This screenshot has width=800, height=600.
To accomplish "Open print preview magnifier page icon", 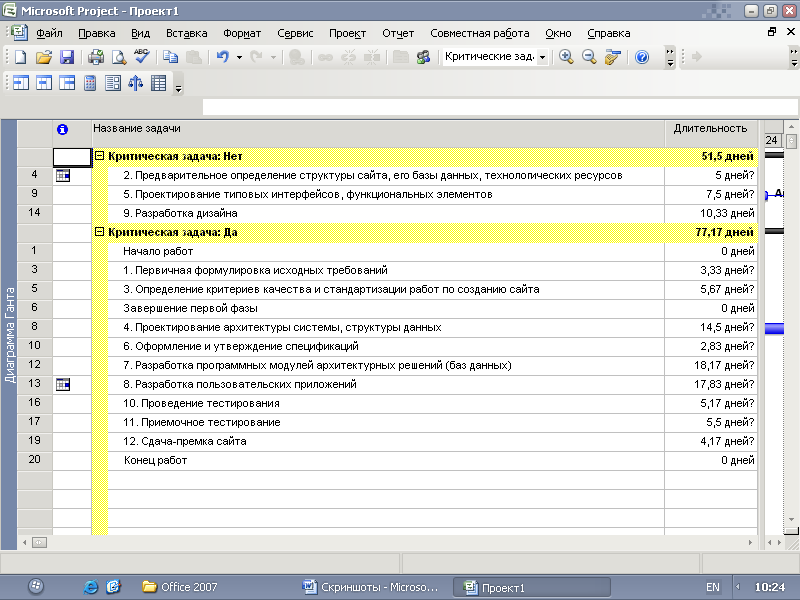I will [119, 57].
